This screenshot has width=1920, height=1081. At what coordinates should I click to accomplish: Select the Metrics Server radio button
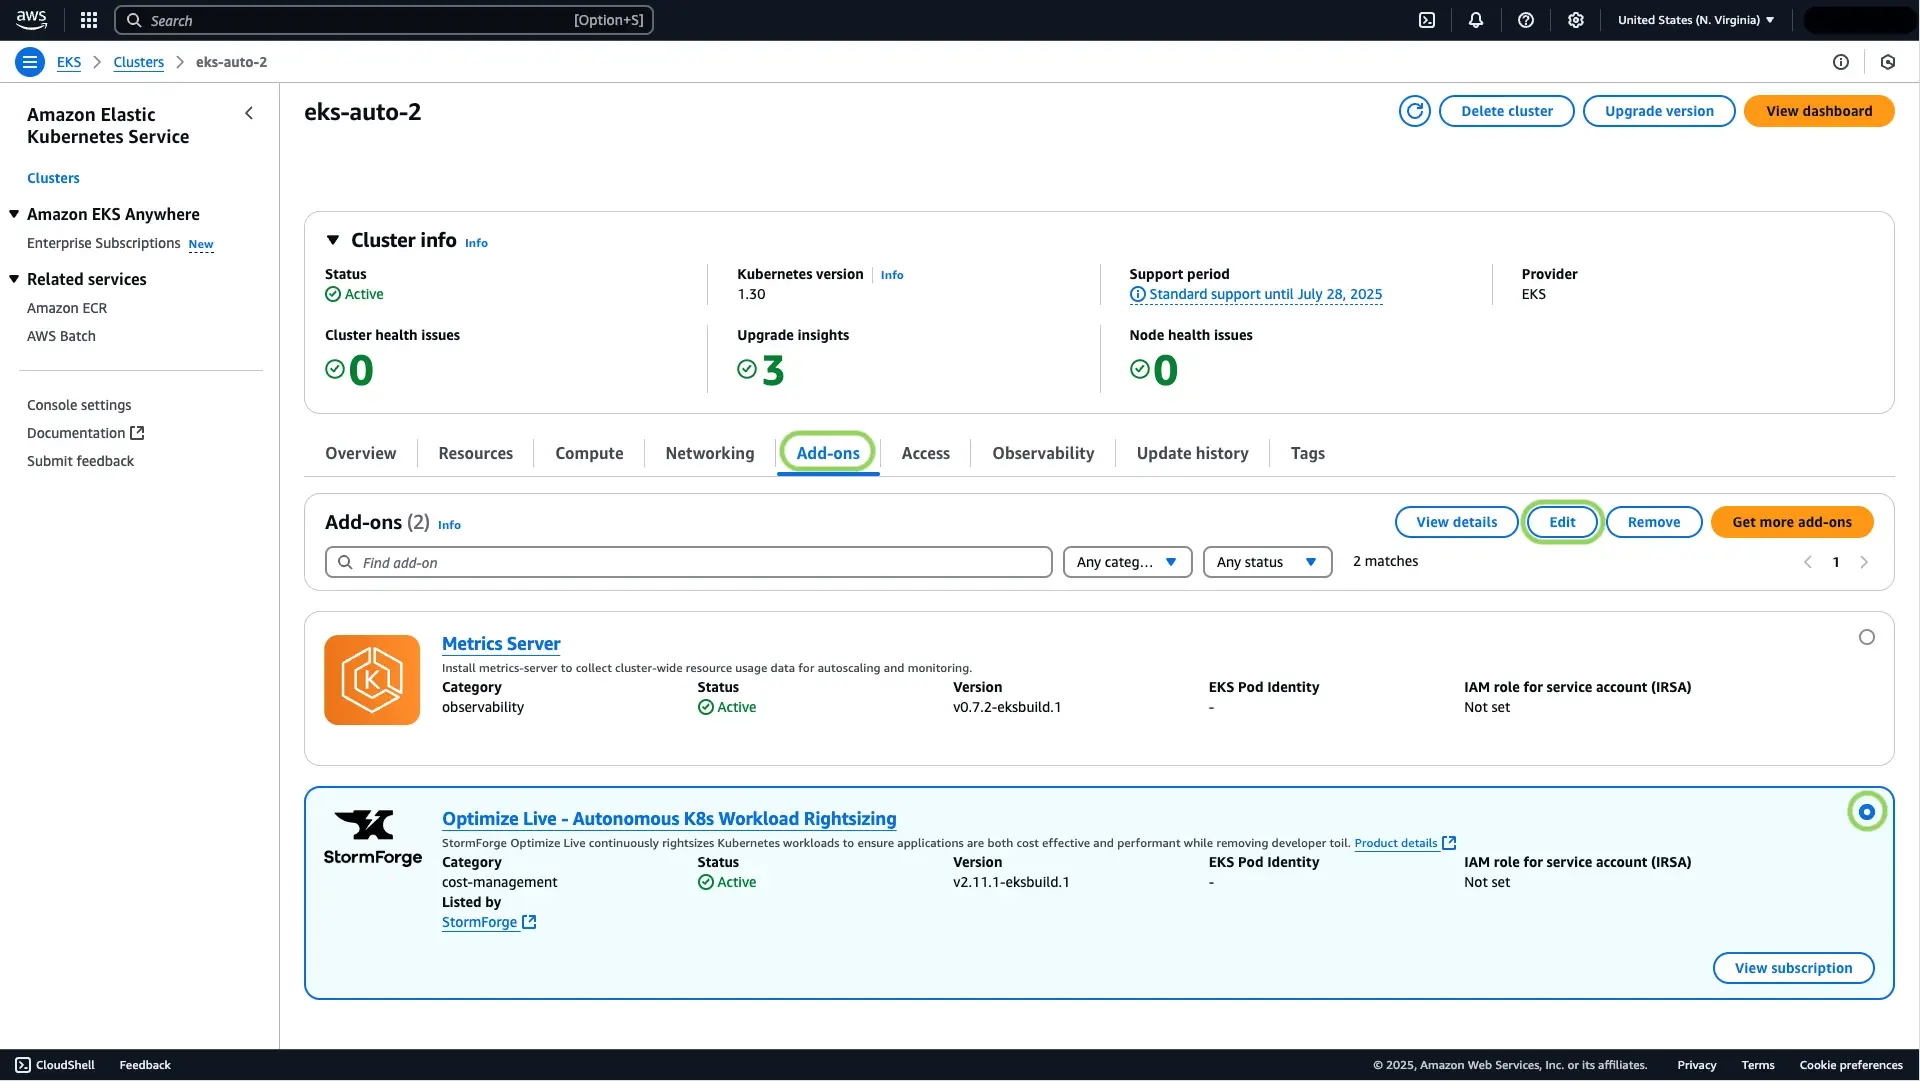[1867, 637]
